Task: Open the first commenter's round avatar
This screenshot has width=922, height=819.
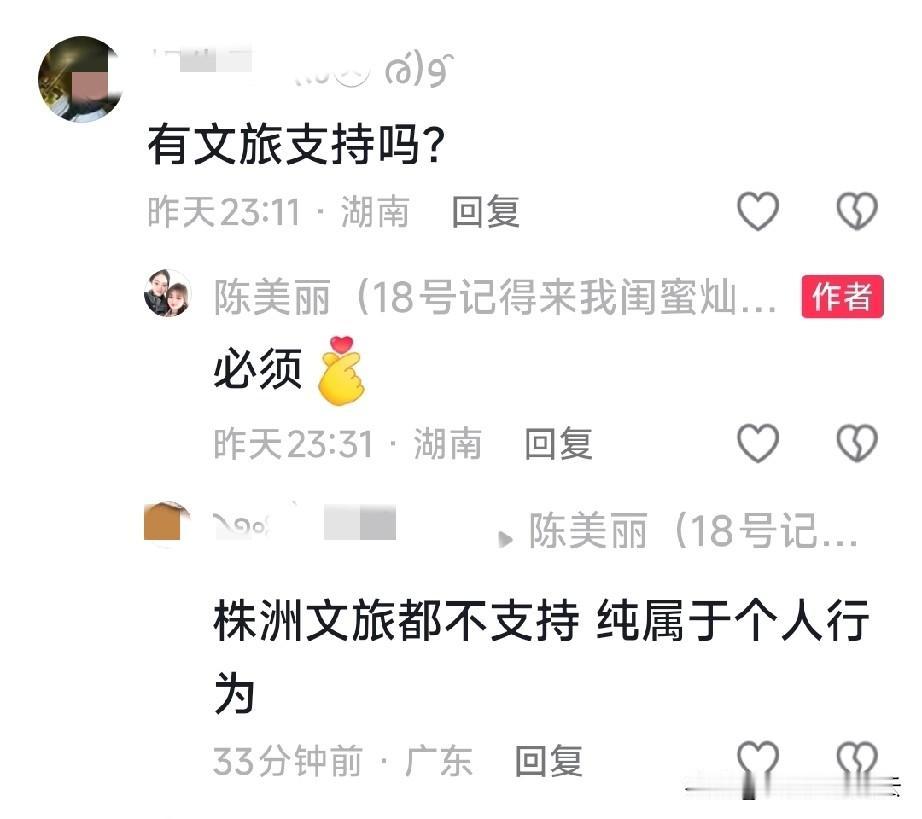Action: pyautogui.click(x=81, y=79)
